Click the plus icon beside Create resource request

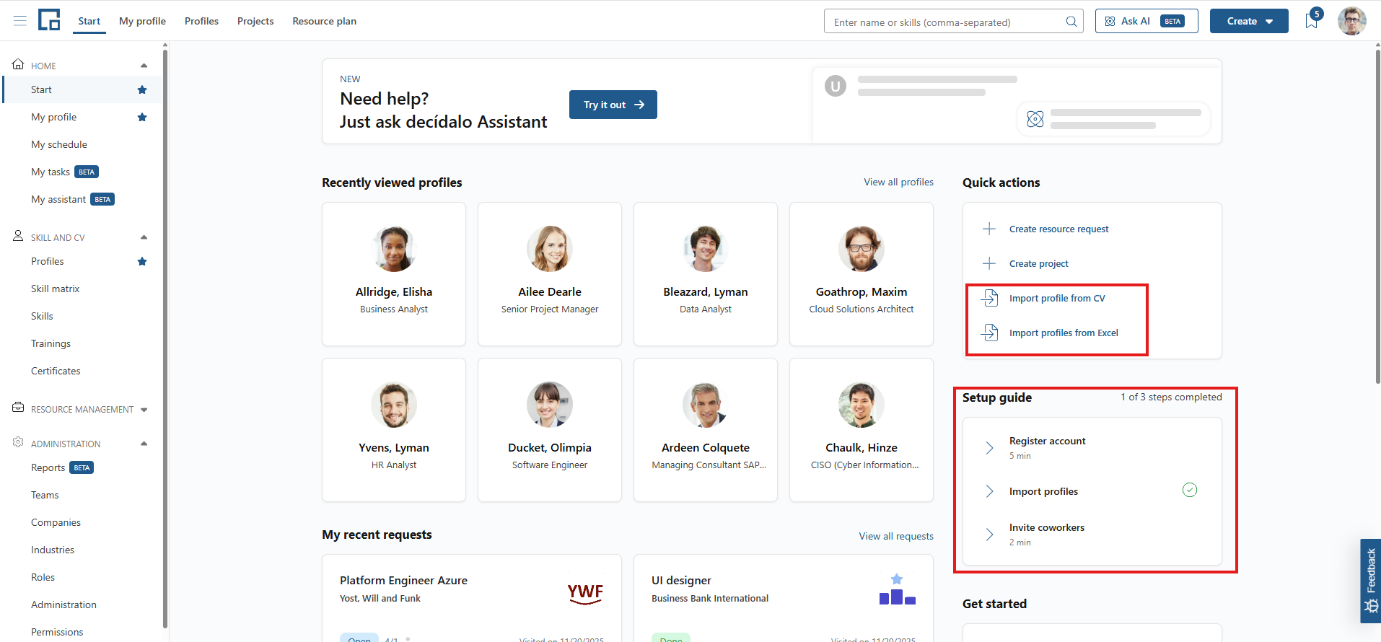point(989,229)
